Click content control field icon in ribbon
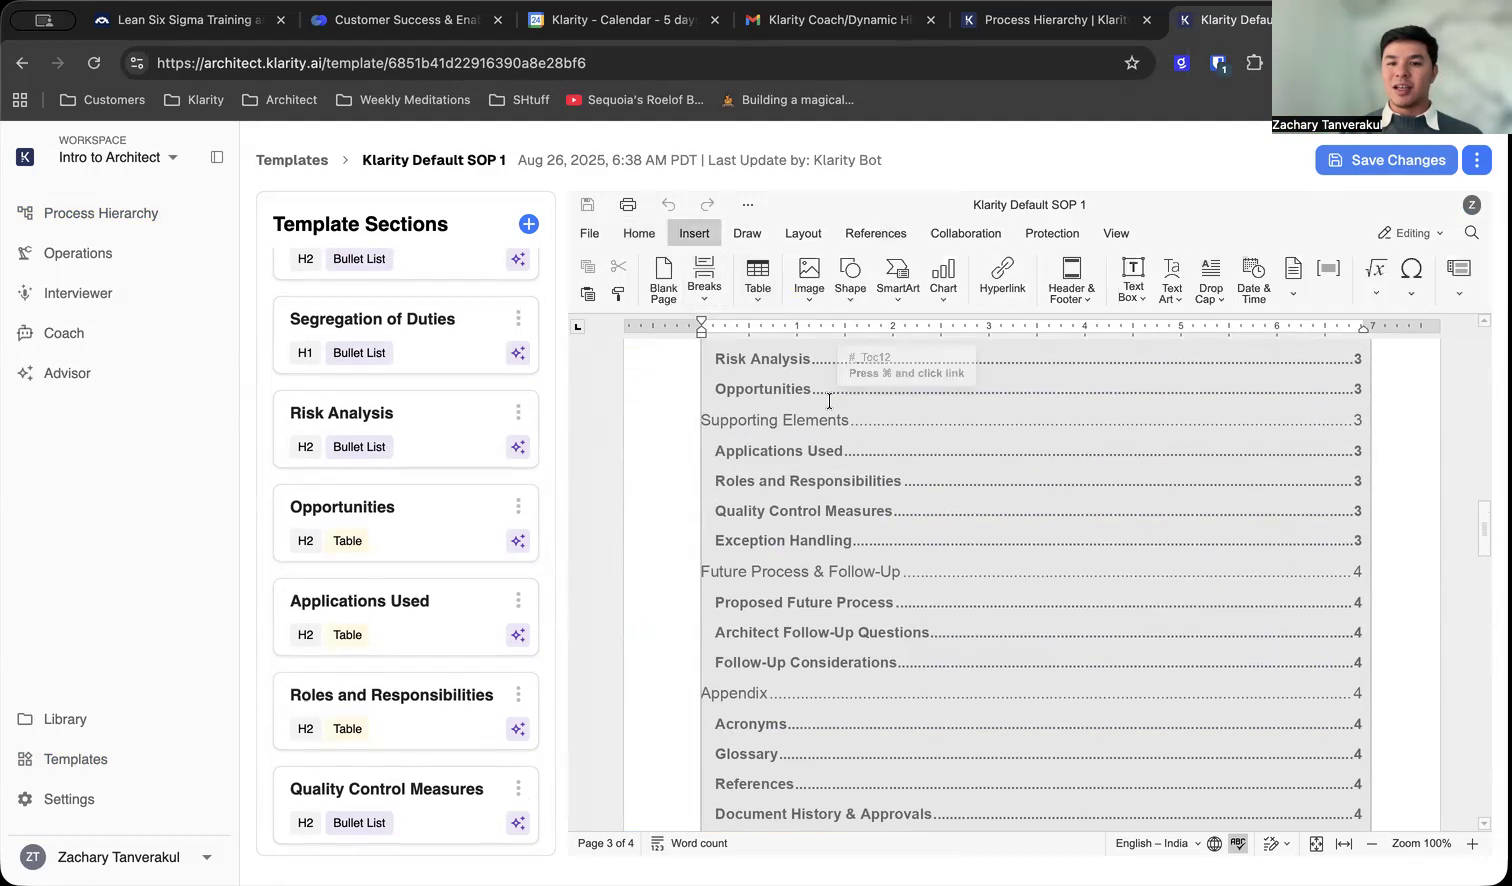Image resolution: width=1512 pixels, height=886 pixels. point(1328,268)
